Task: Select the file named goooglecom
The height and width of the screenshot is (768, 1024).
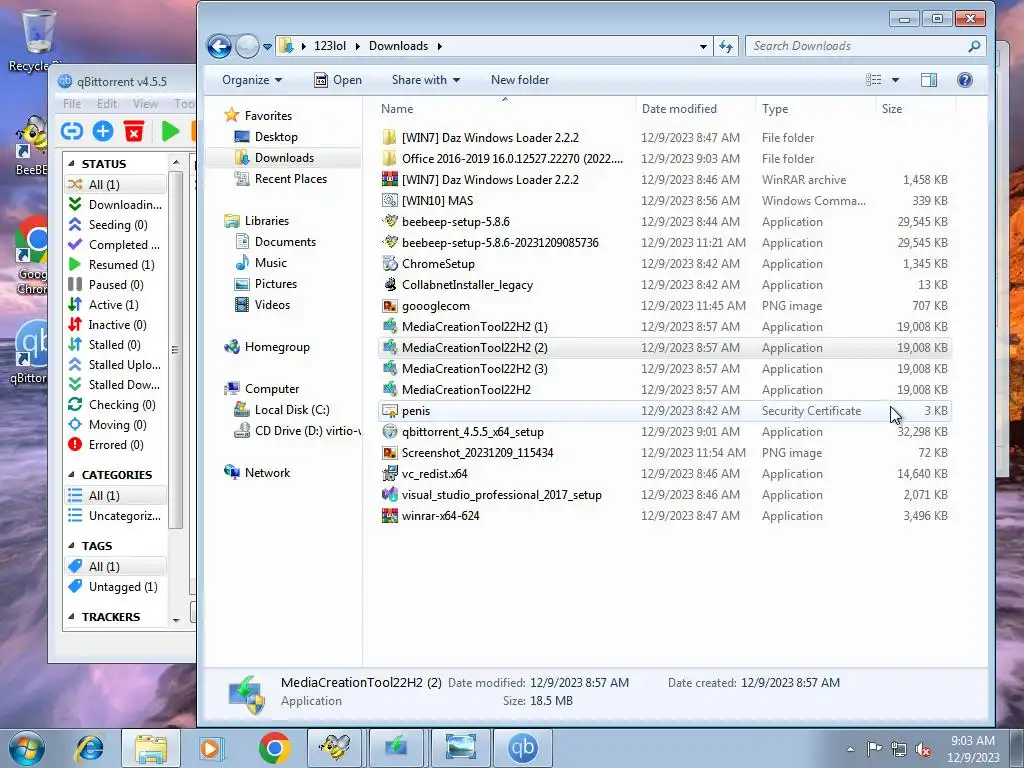Action: 436,306
